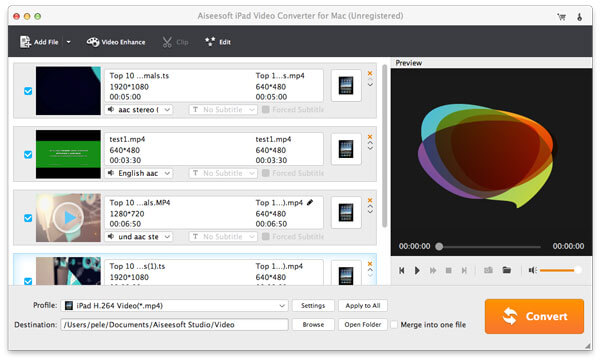Take a snapshot with the camera icon

[x=488, y=270]
